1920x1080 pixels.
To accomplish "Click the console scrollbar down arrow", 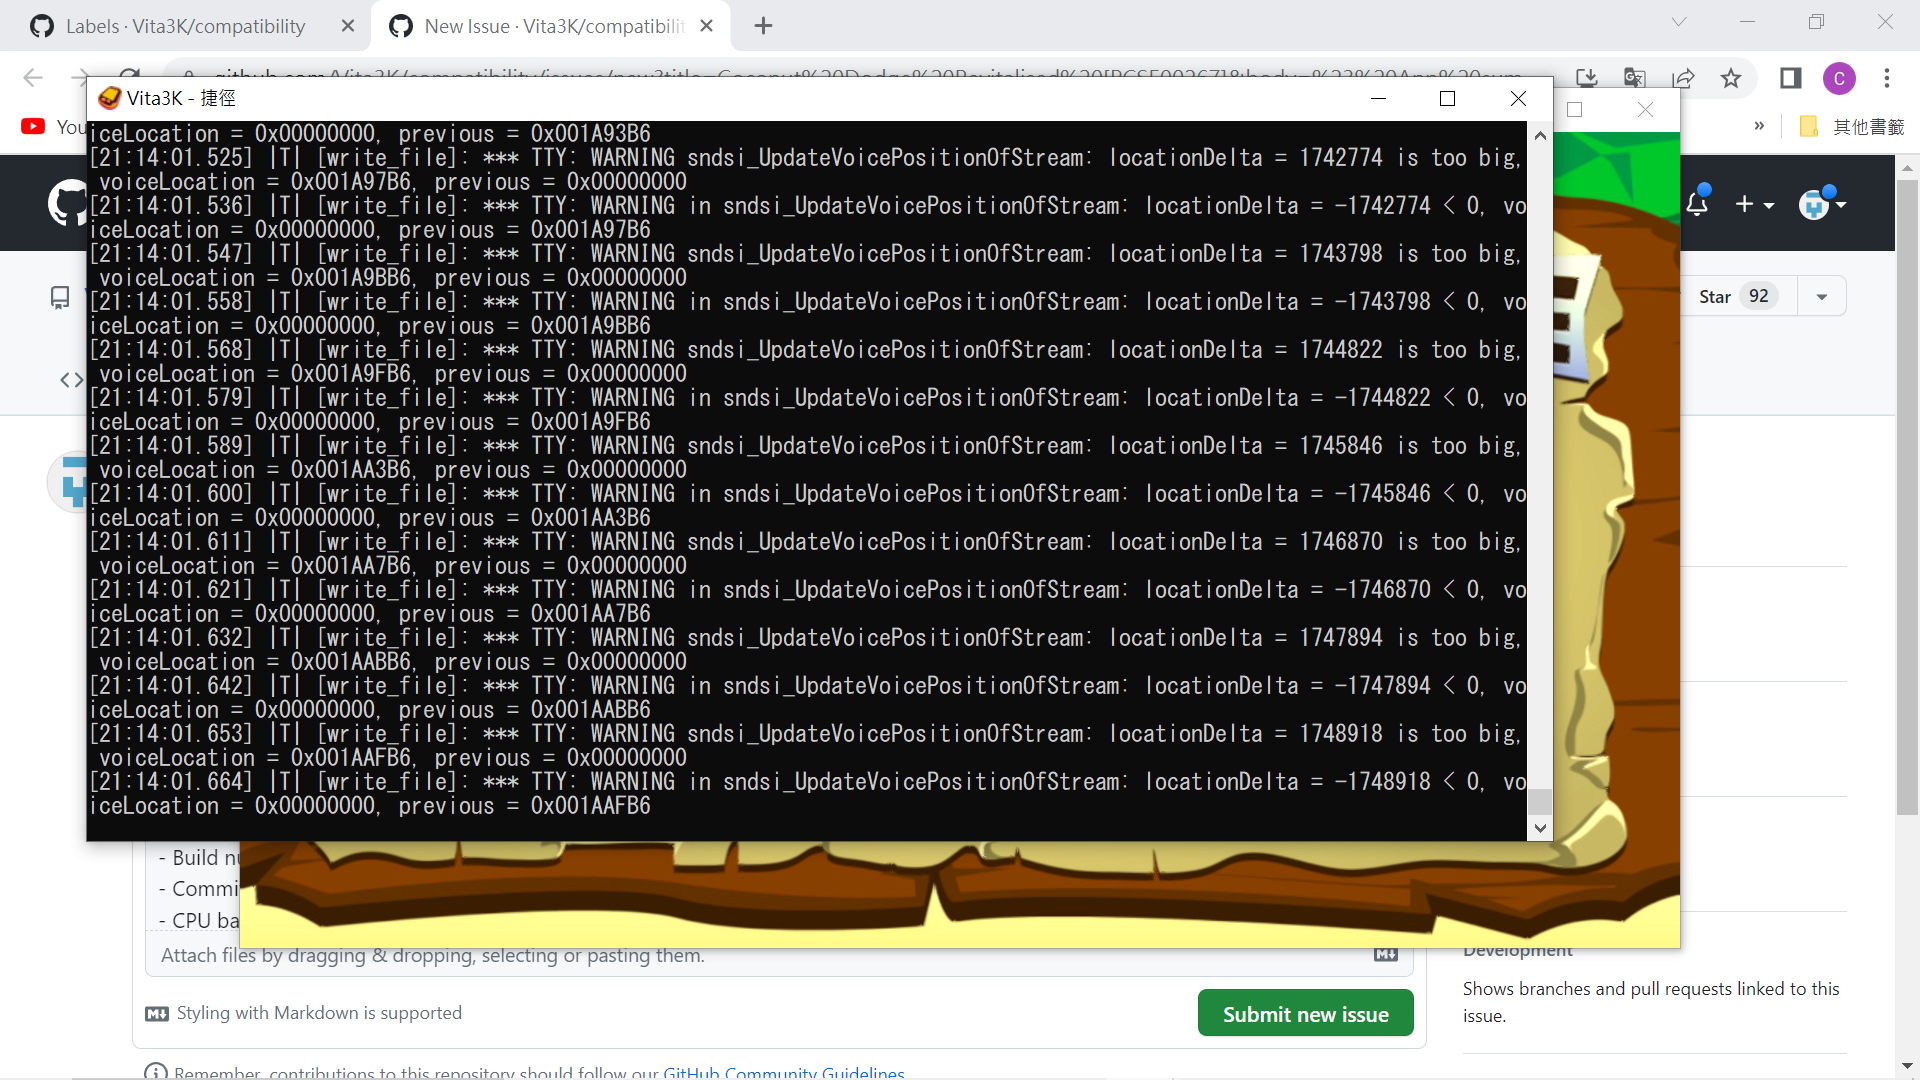I will click(1540, 828).
